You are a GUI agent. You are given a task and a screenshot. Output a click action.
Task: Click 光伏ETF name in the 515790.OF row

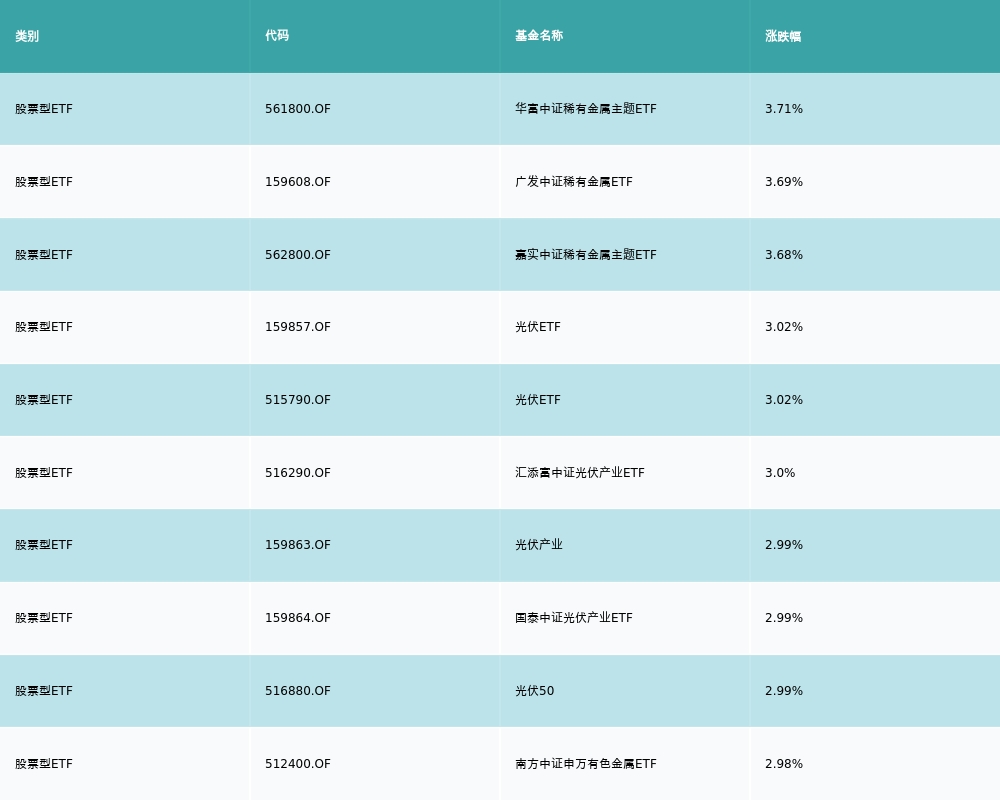tap(538, 400)
